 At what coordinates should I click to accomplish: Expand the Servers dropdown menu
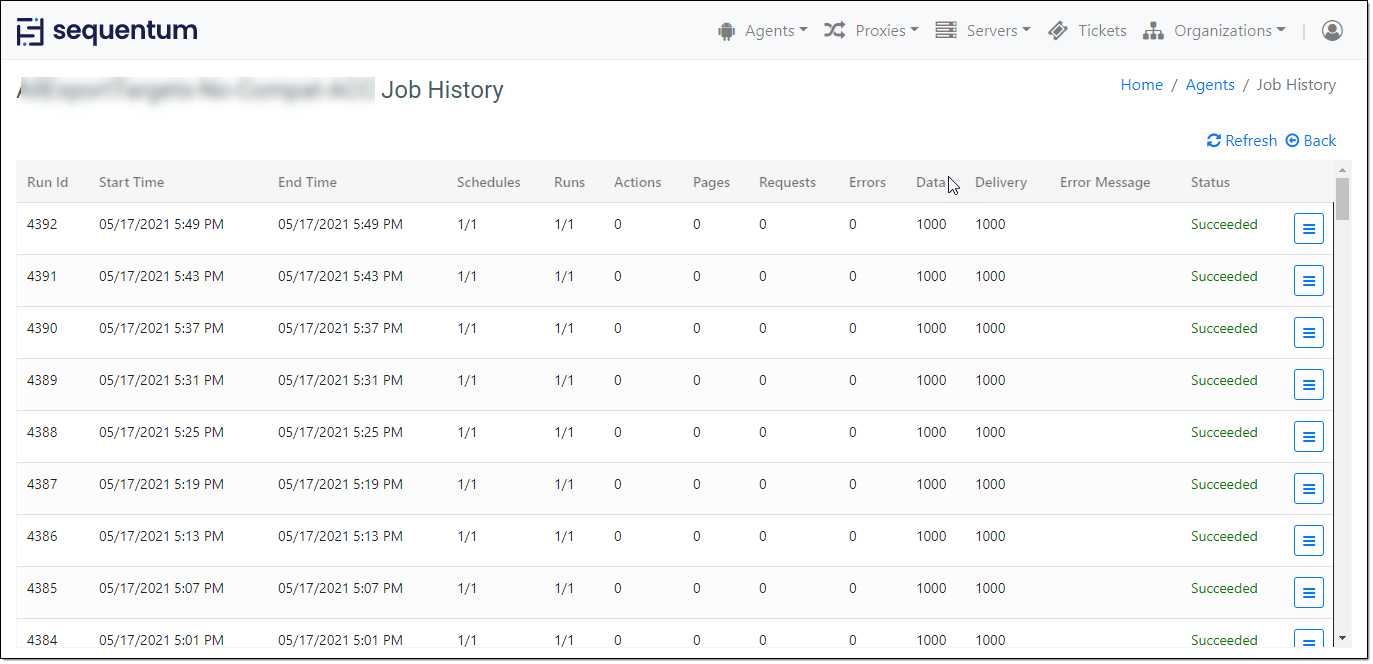point(983,31)
